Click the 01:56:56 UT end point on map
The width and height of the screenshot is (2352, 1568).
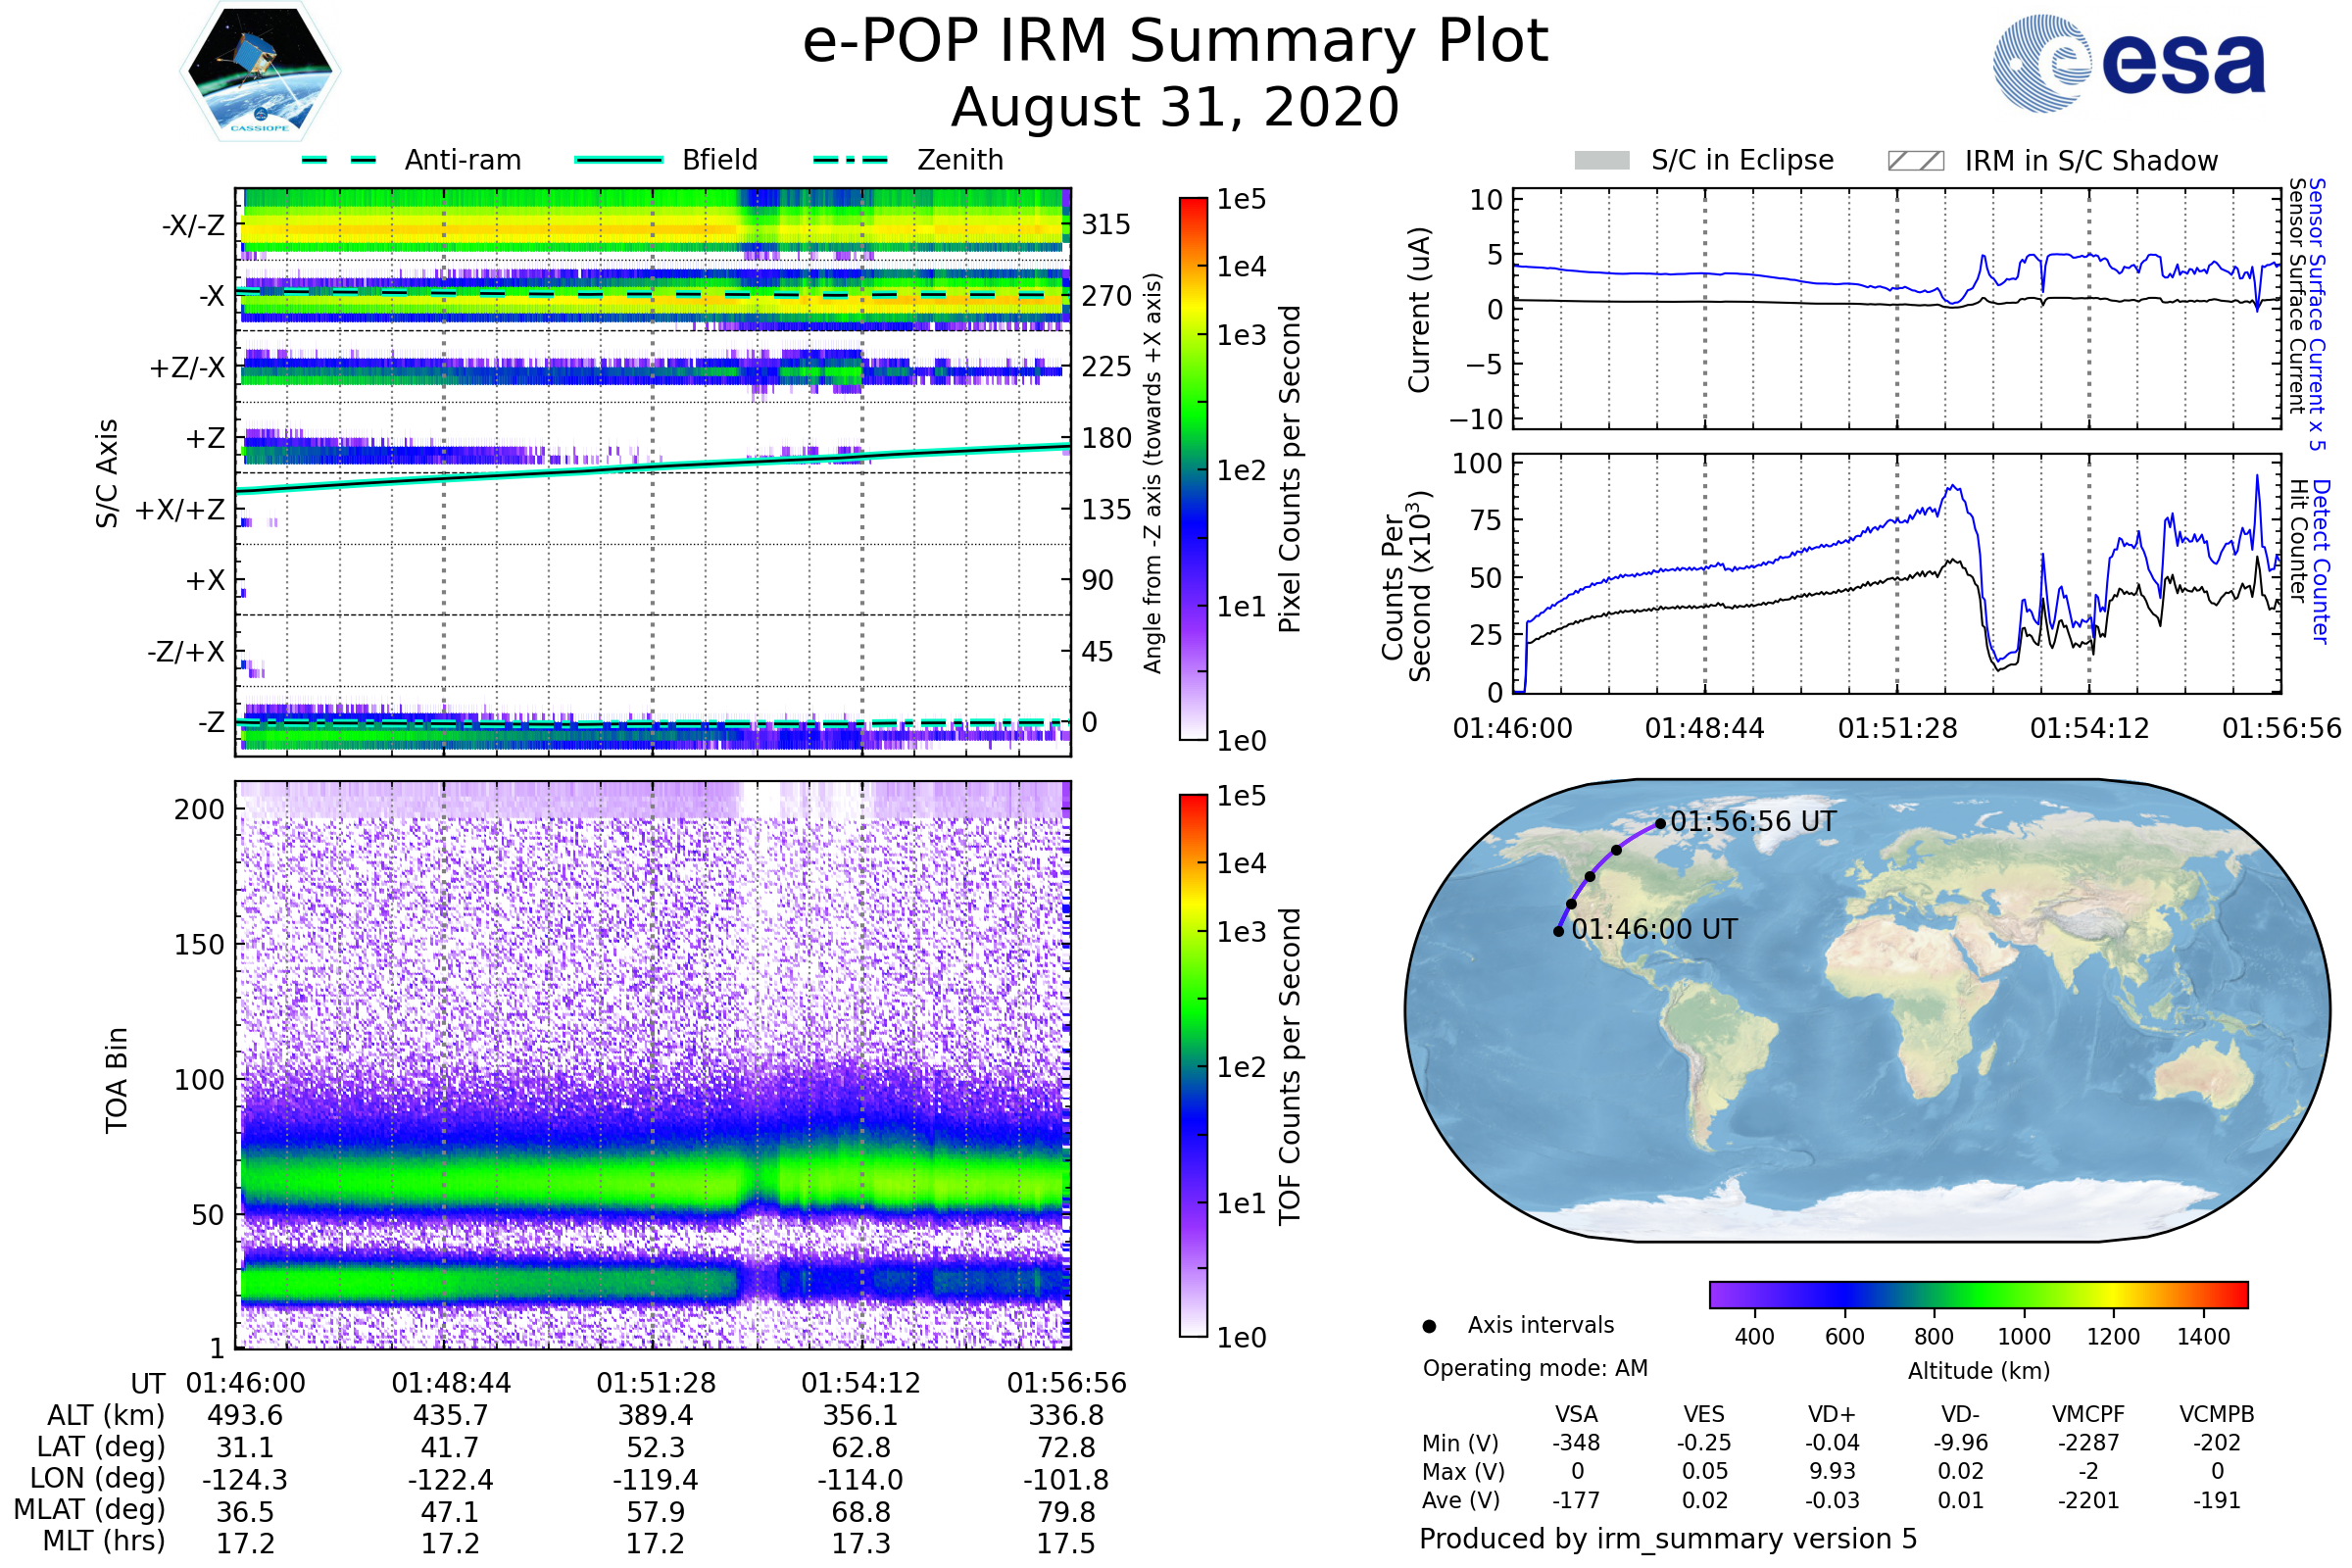pyautogui.click(x=1661, y=824)
